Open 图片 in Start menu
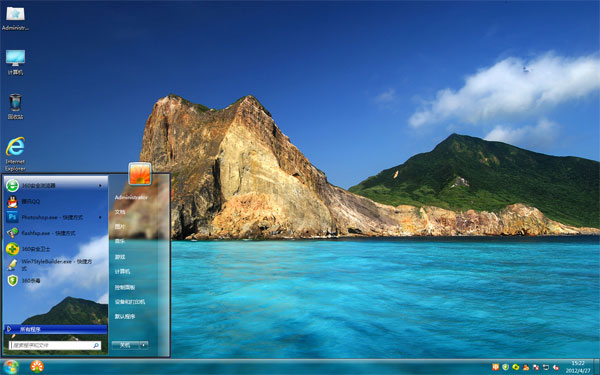 [120, 227]
